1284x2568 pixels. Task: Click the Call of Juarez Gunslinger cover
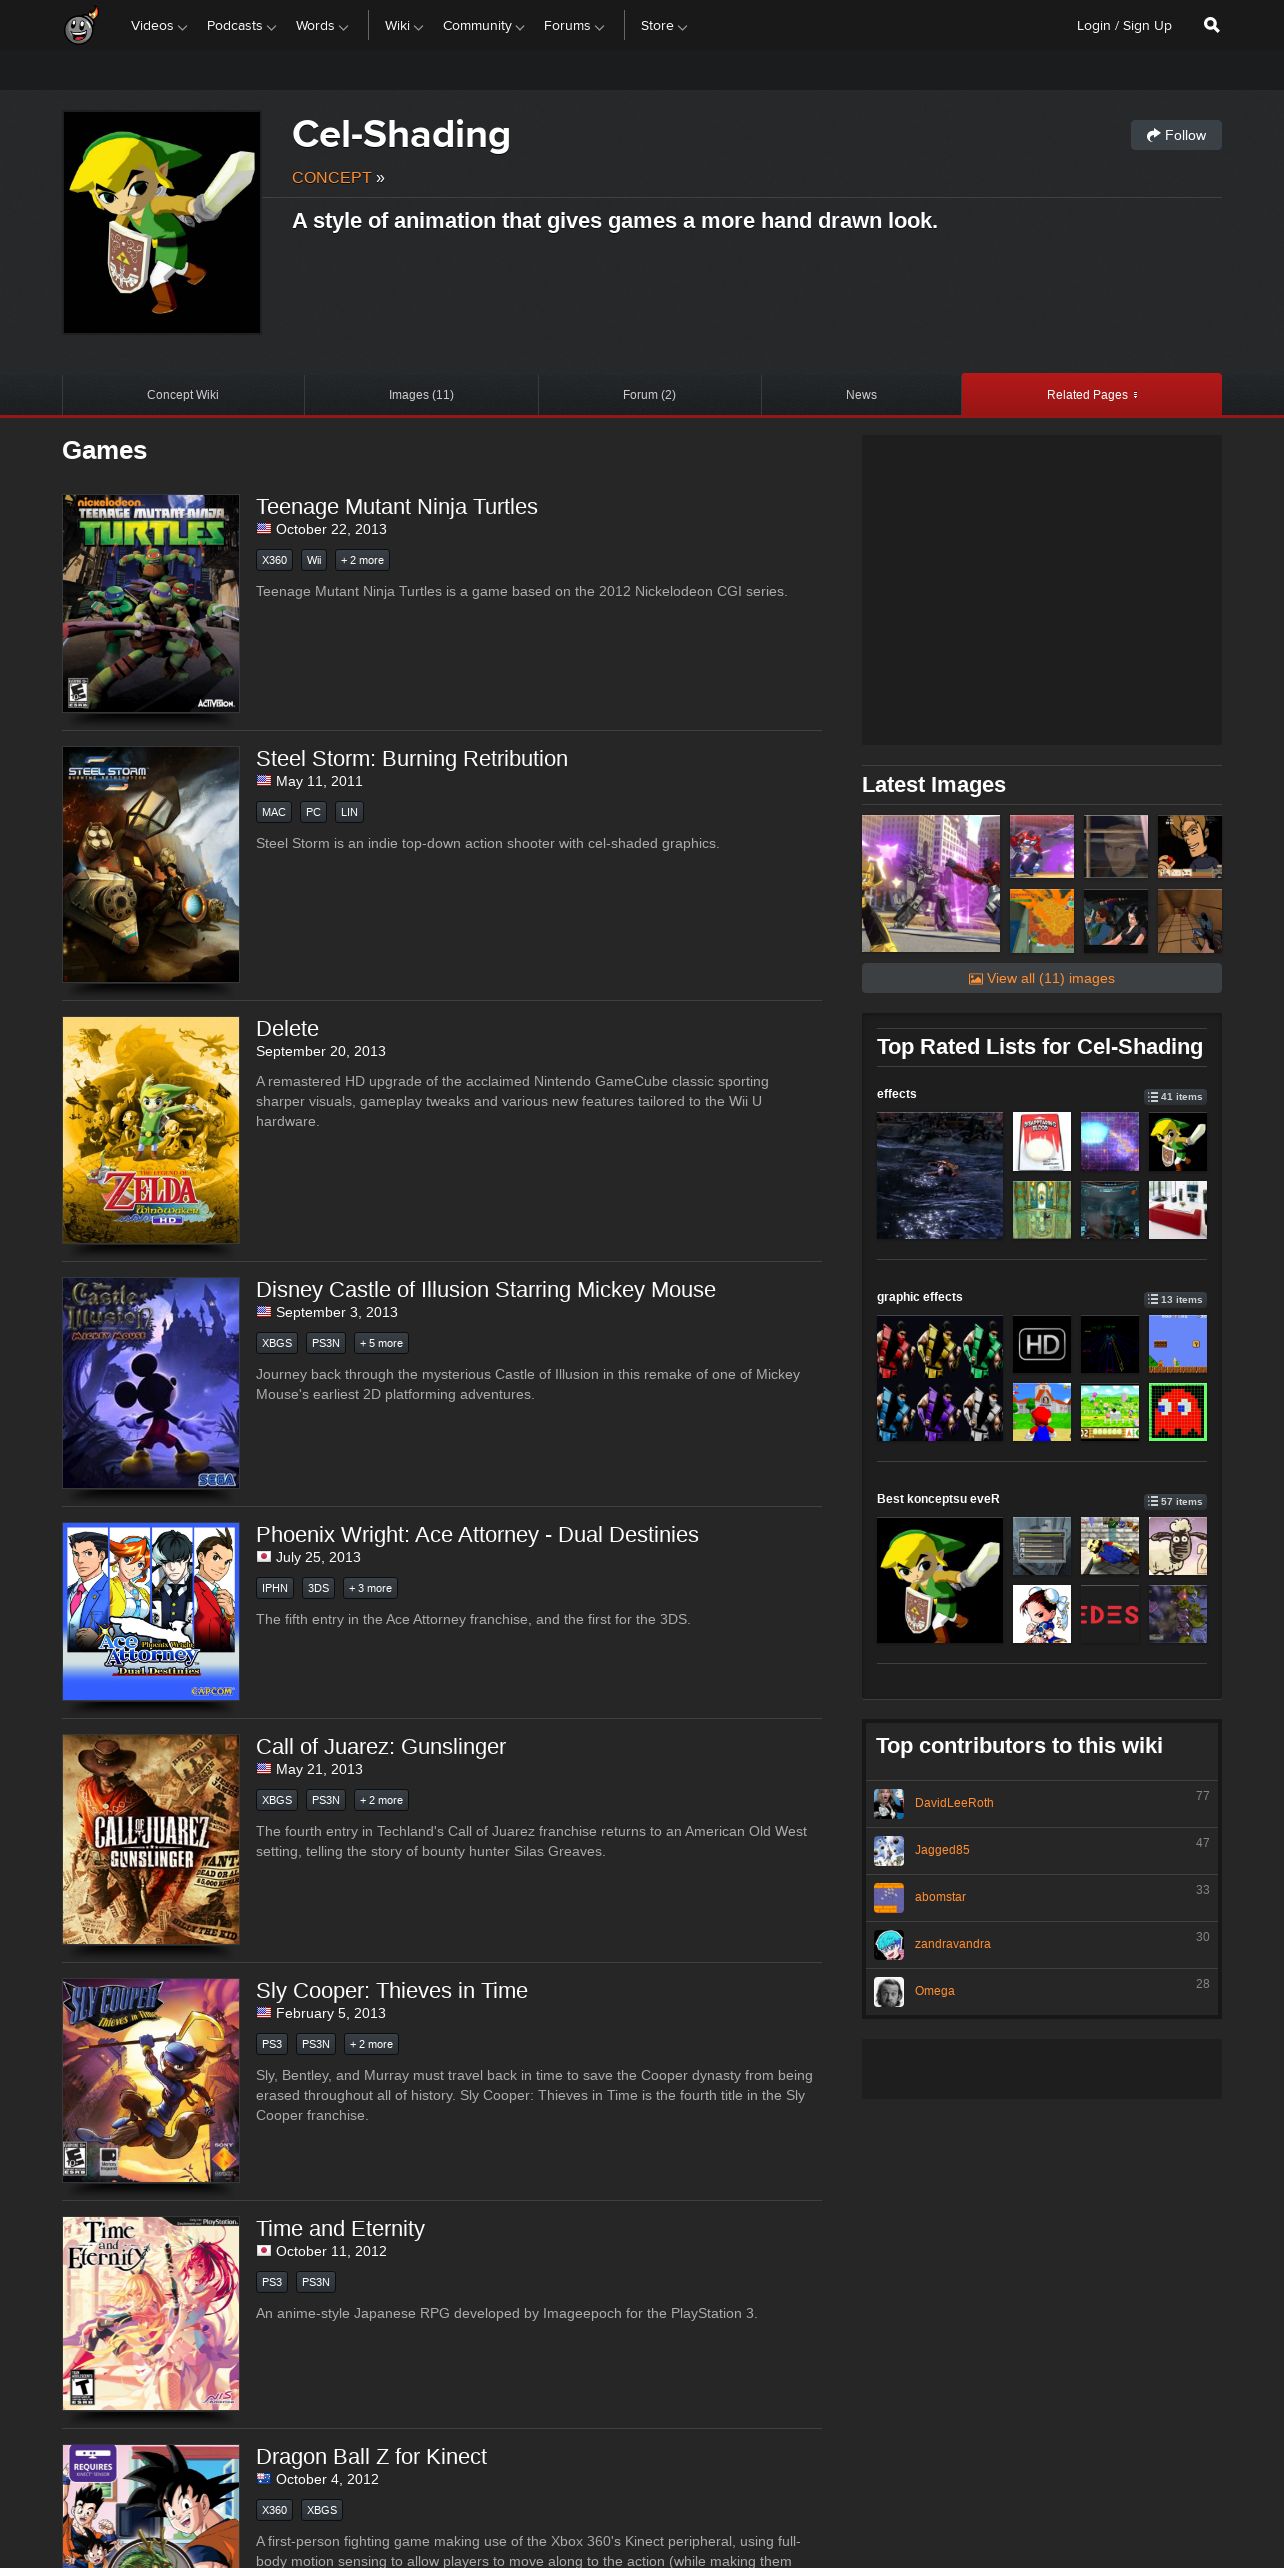point(151,1839)
